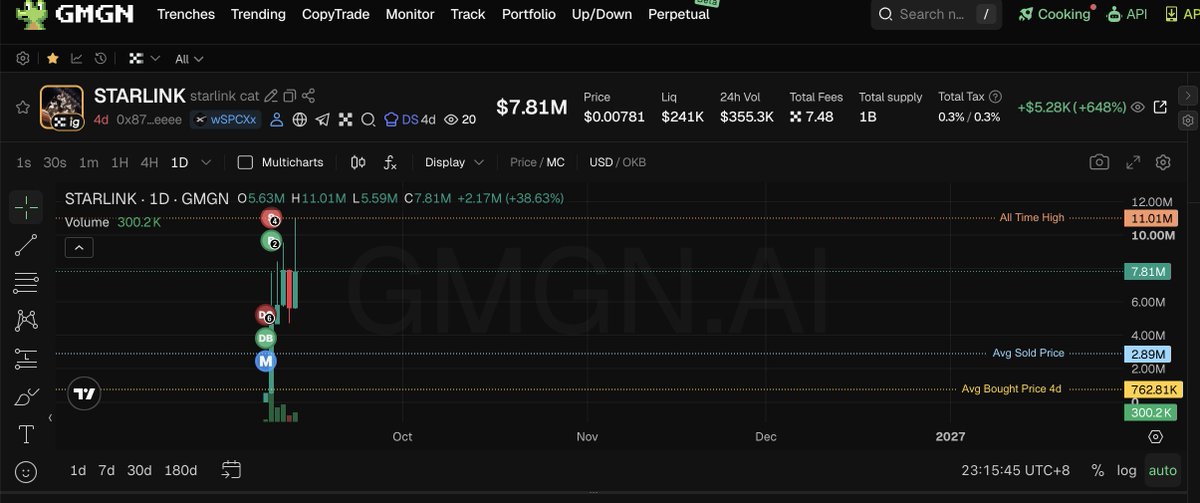
Task: Edit the STARLINK token name with pencil
Action: click(x=270, y=96)
